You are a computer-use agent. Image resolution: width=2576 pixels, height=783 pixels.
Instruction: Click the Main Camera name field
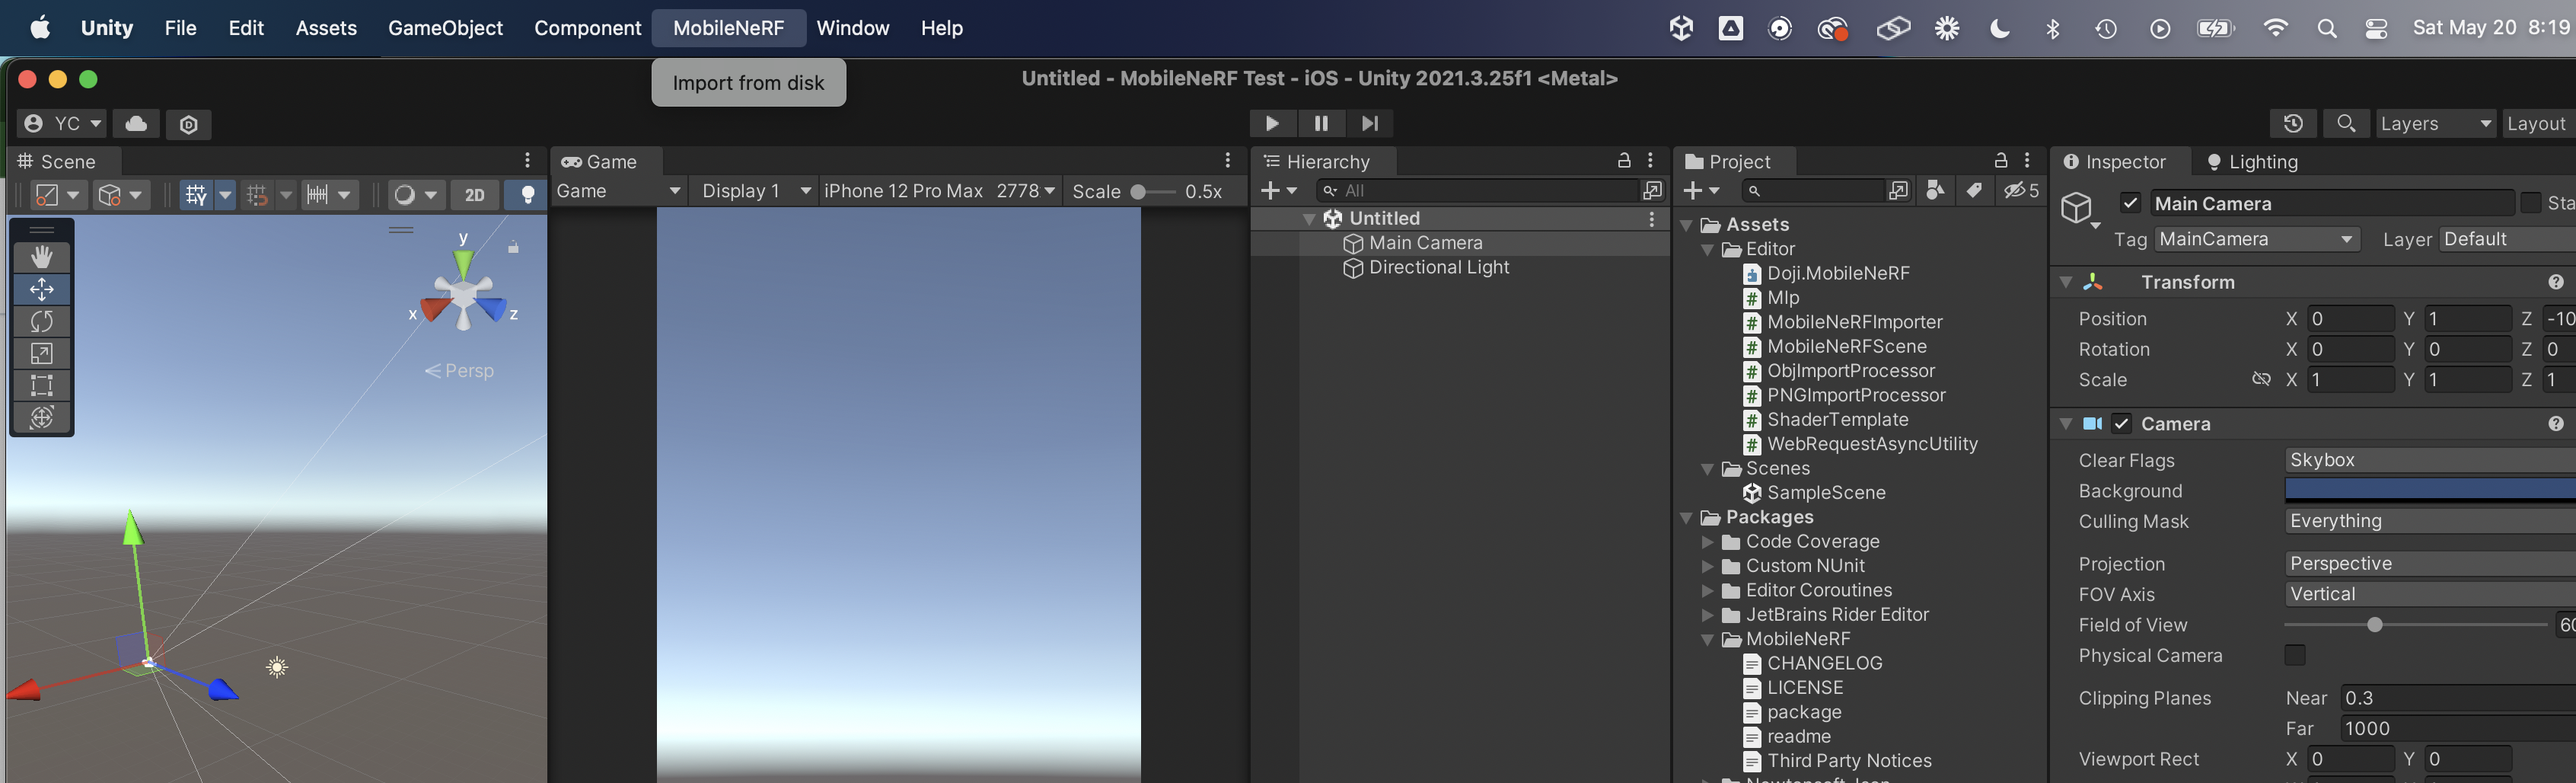tap(2332, 203)
